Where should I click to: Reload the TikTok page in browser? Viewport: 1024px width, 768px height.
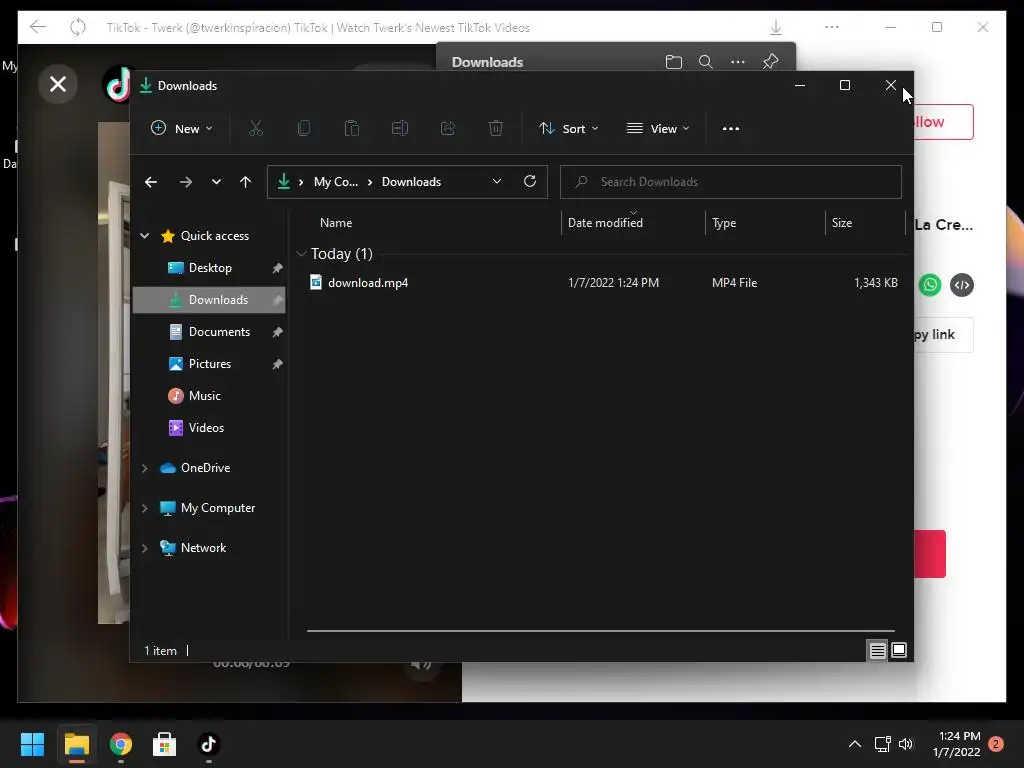pos(78,27)
